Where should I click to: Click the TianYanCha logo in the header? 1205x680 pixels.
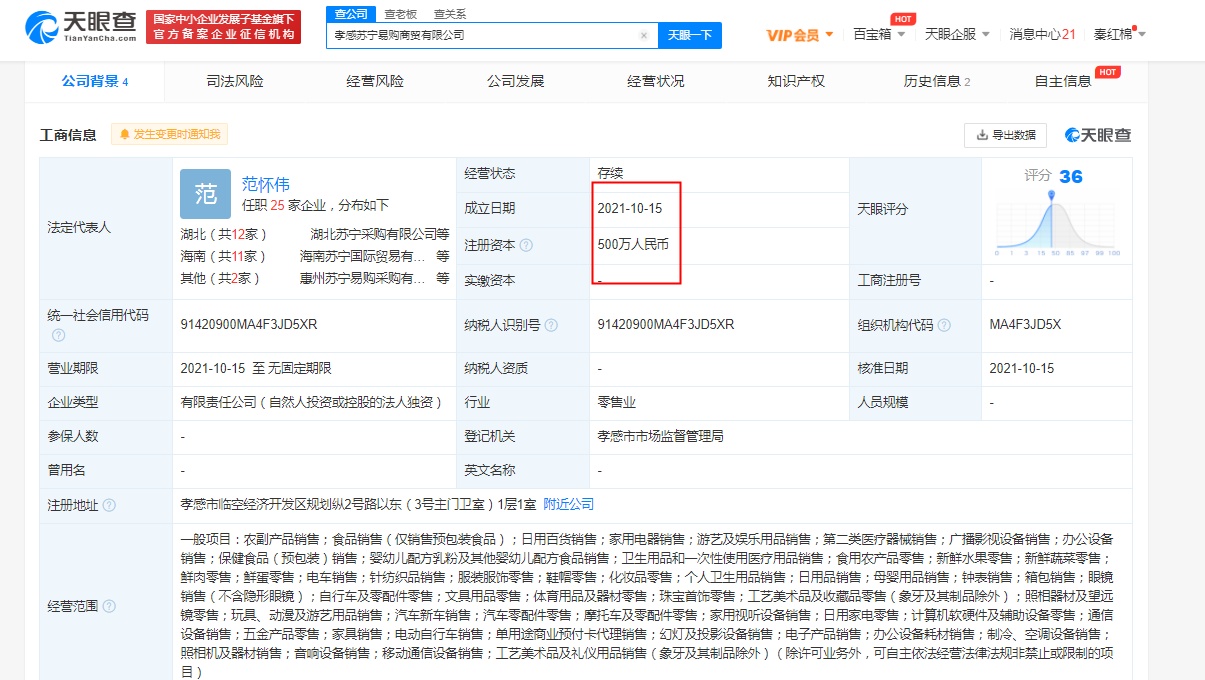(80, 27)
